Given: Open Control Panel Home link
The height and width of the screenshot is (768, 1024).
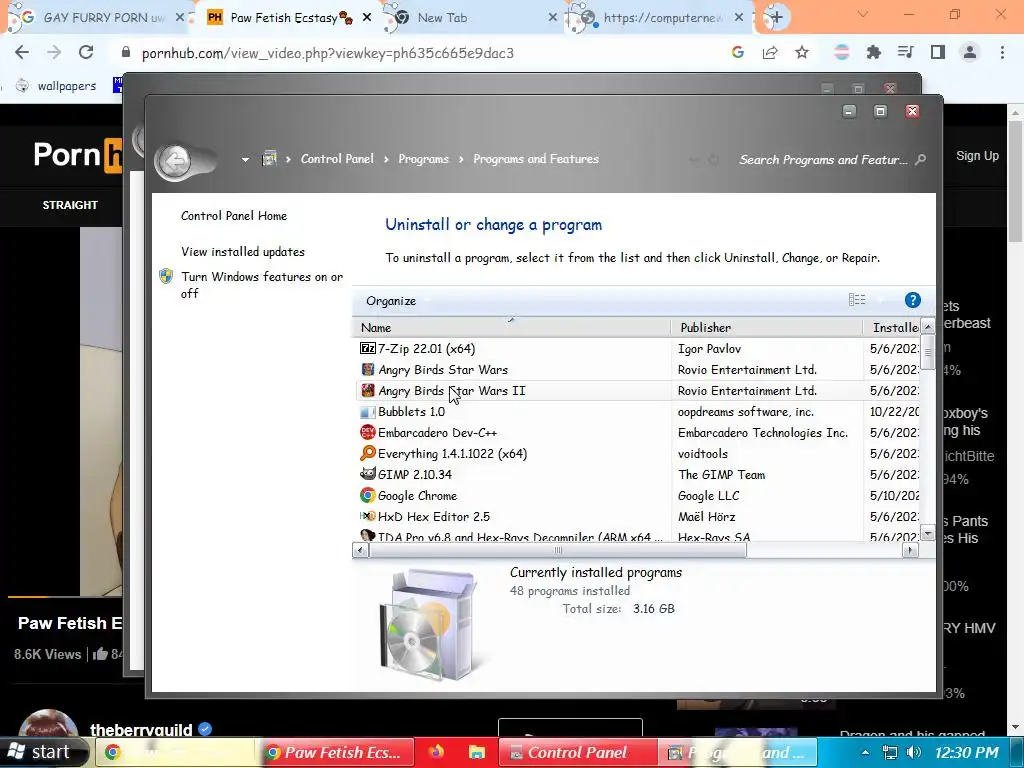Looking at the screenshot, I should click(x=234, y=216).
